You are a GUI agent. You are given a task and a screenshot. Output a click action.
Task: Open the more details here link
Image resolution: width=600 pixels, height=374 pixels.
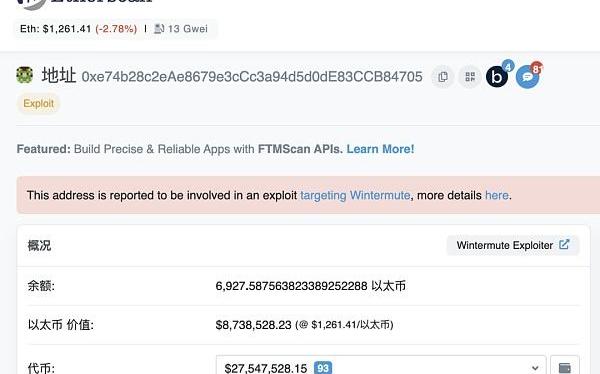[x=497, y=195]
